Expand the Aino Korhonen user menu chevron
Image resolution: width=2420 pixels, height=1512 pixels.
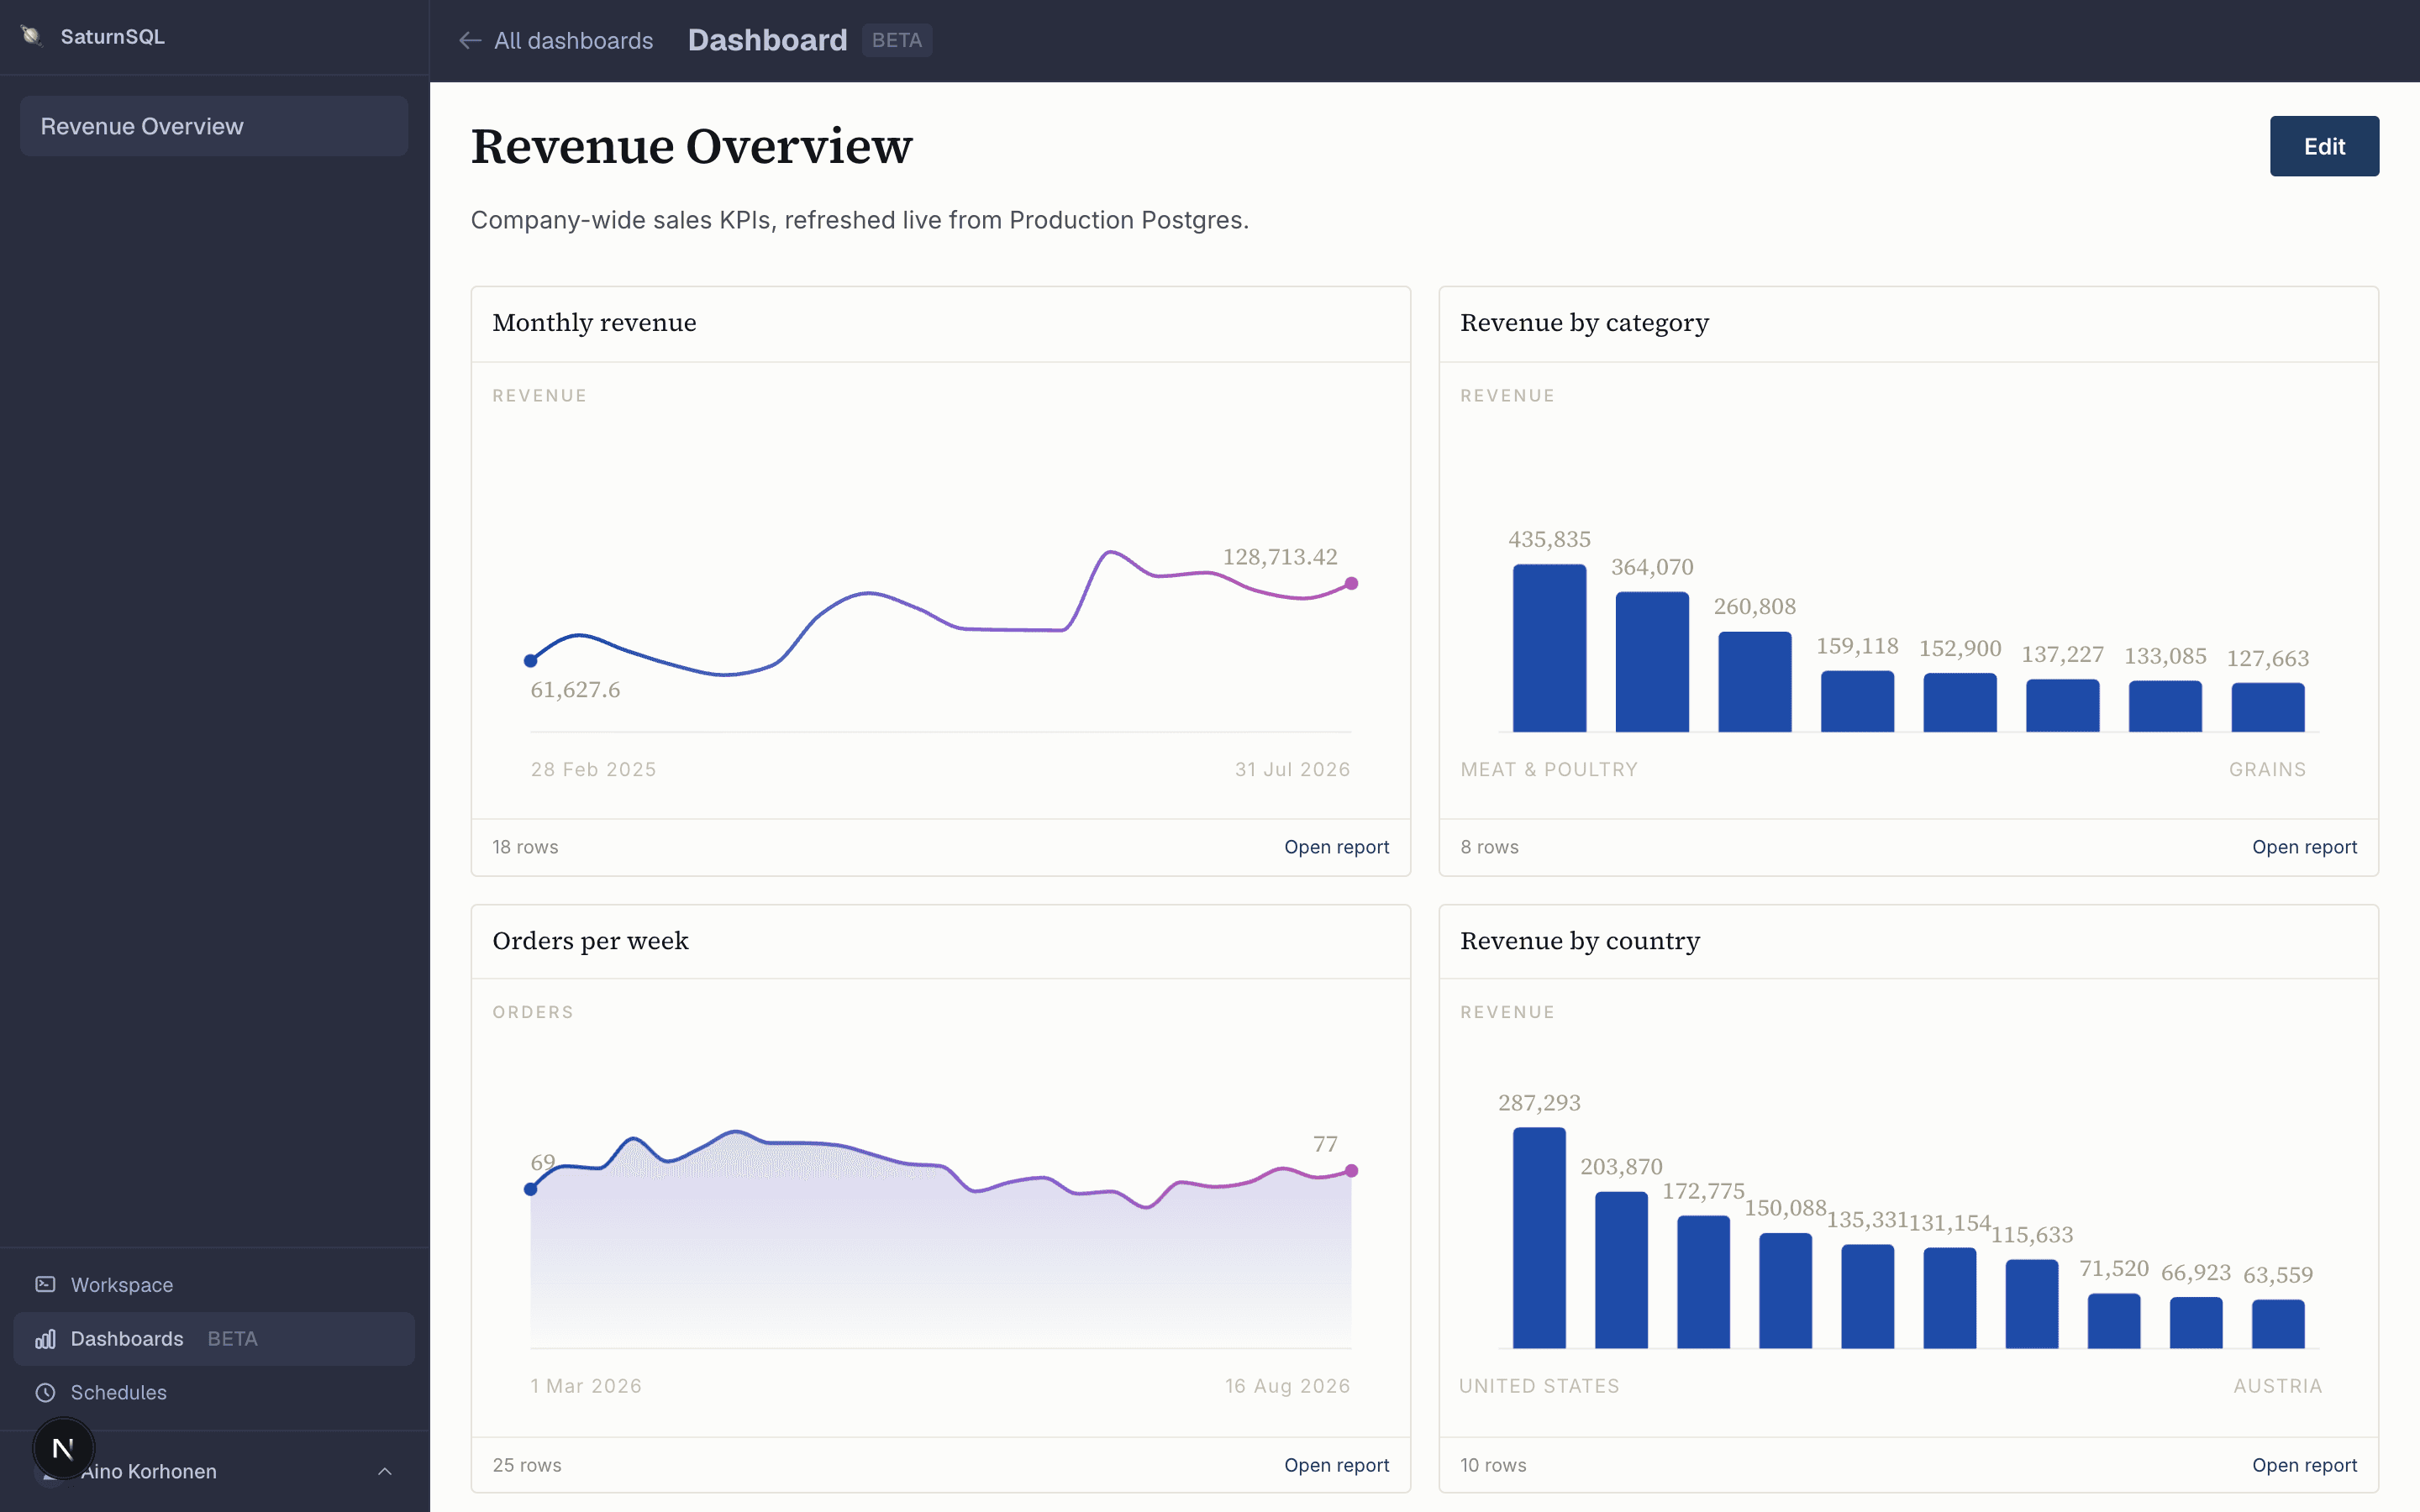tap(385, 1471)
